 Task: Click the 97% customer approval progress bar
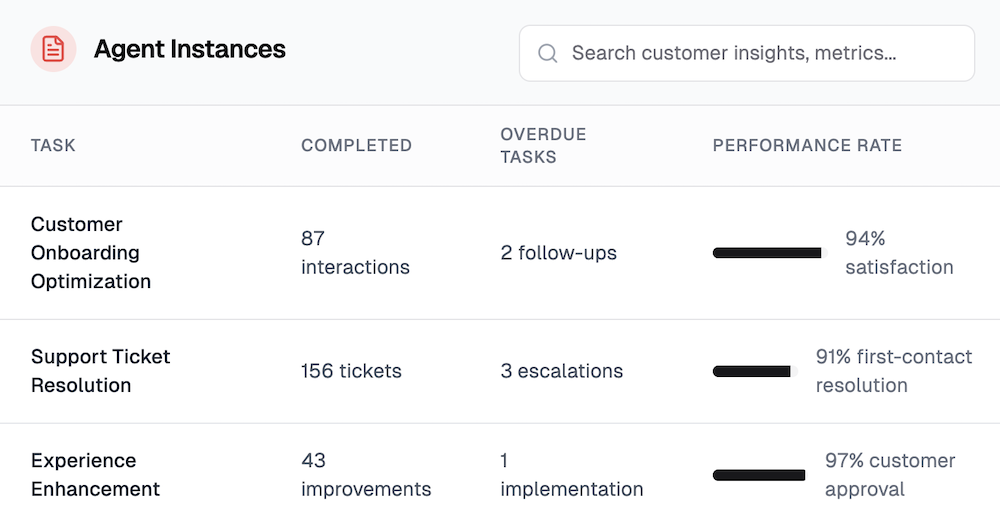pyautogui.click(x=760, y=475)
